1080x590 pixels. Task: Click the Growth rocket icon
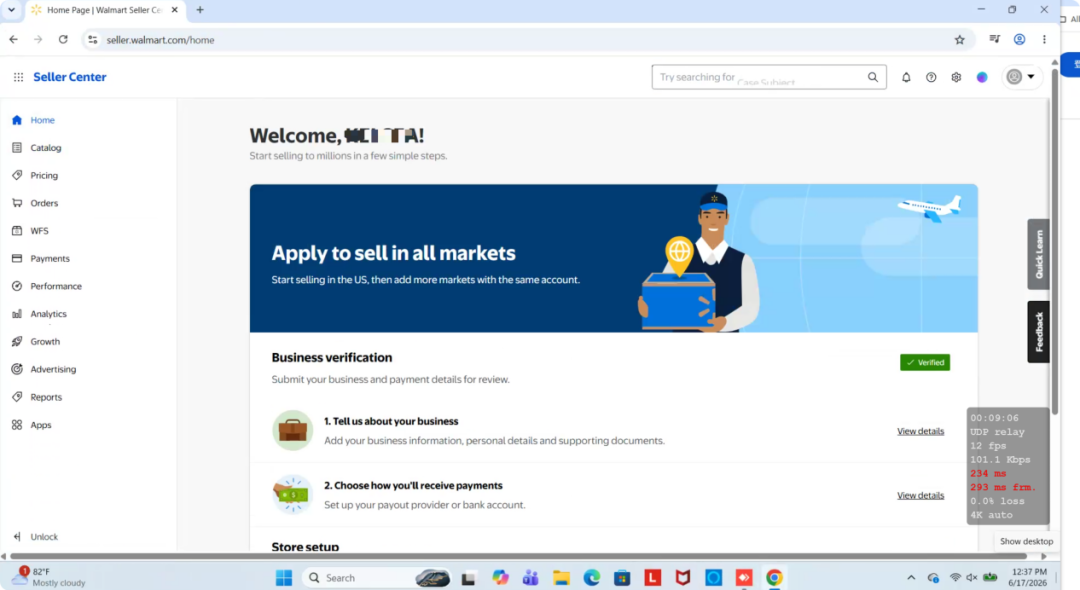(x=17, y=341)
